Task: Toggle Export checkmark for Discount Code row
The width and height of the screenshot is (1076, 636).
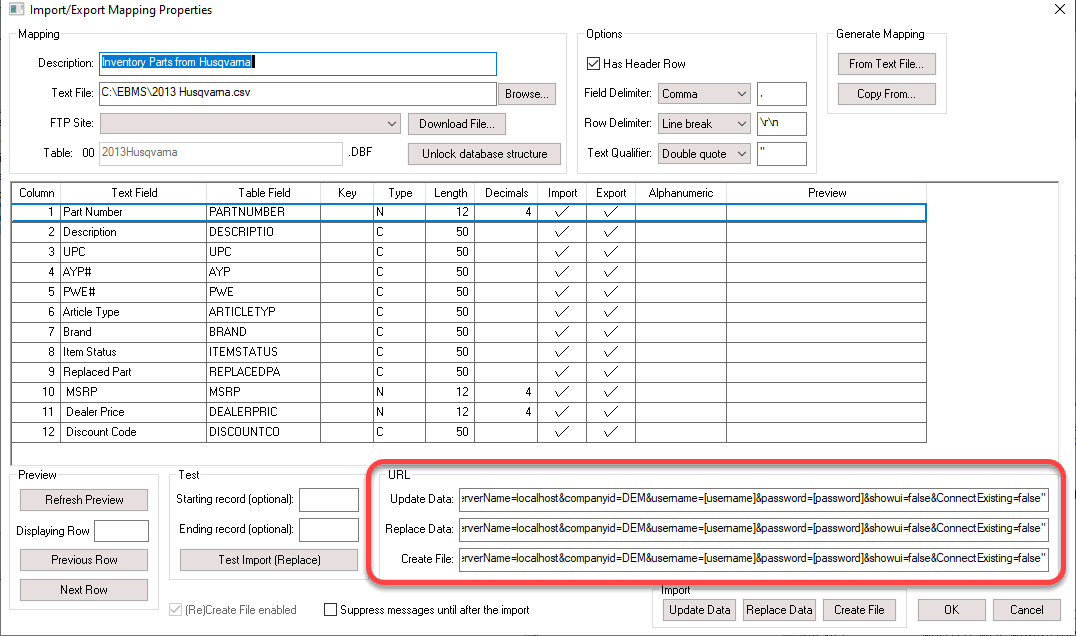Action: pos(611,432)
